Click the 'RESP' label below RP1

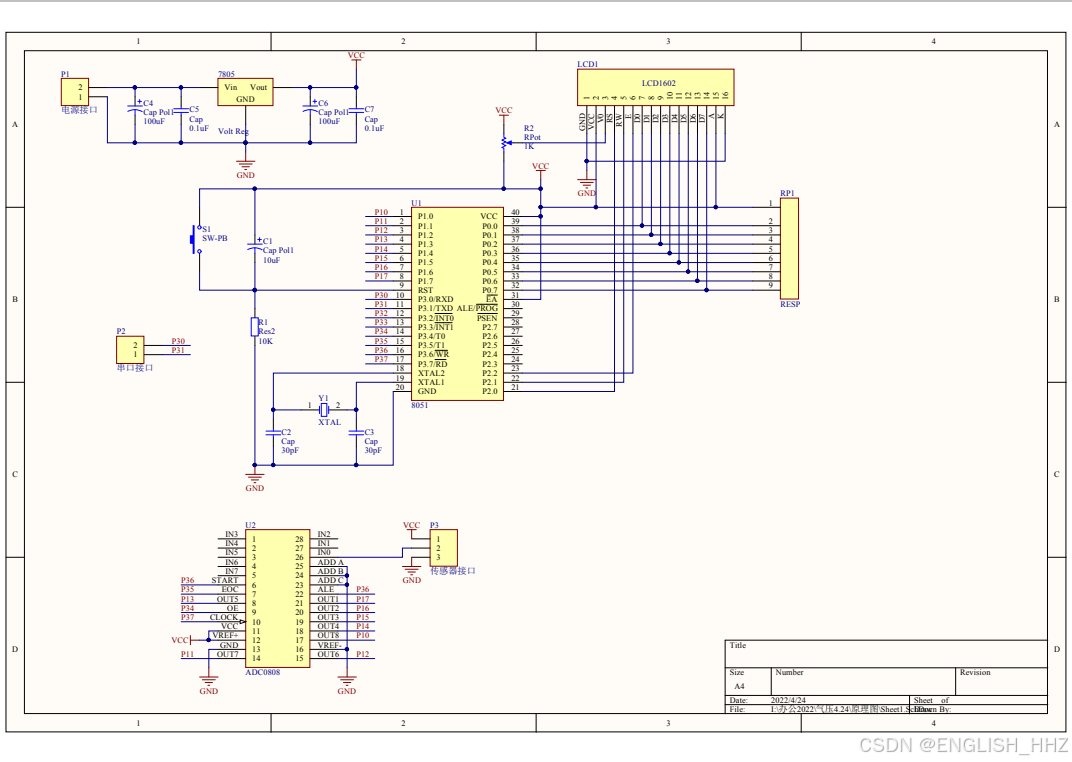[790, 304]
